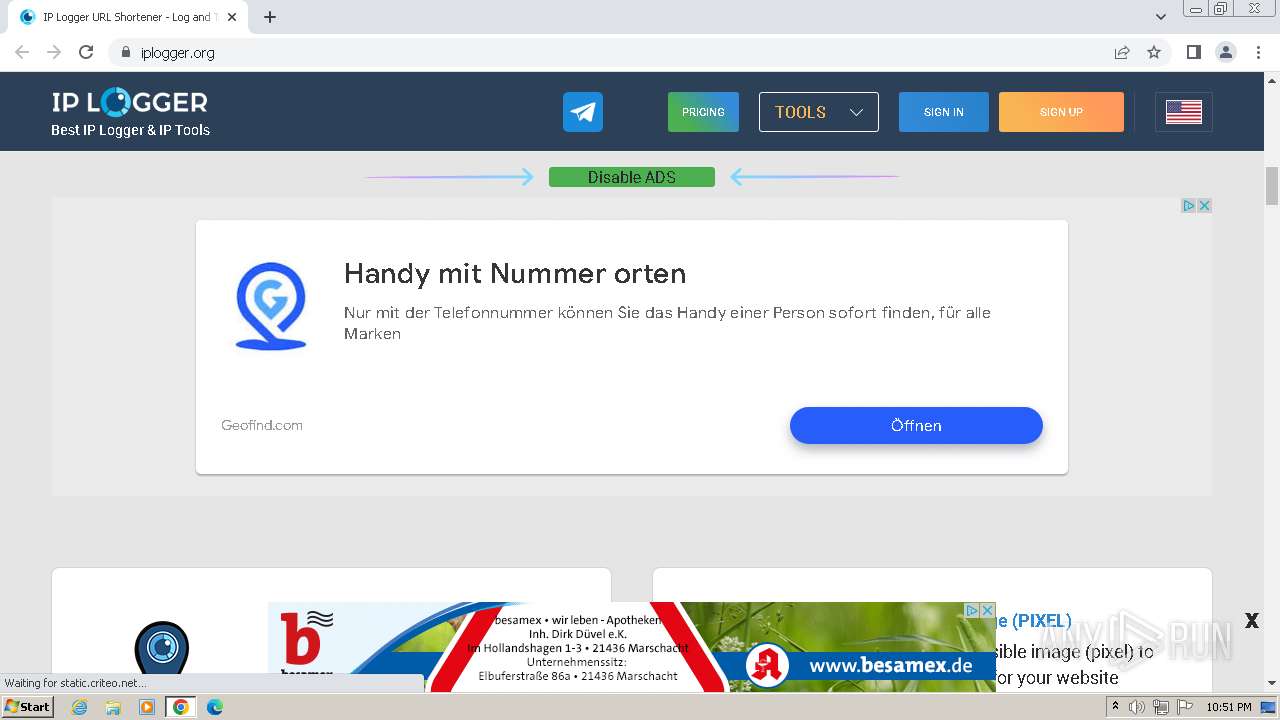This screenshot has height=720, width=1280.
Task: Open the US flag language selector
Action: point(1184,112)
